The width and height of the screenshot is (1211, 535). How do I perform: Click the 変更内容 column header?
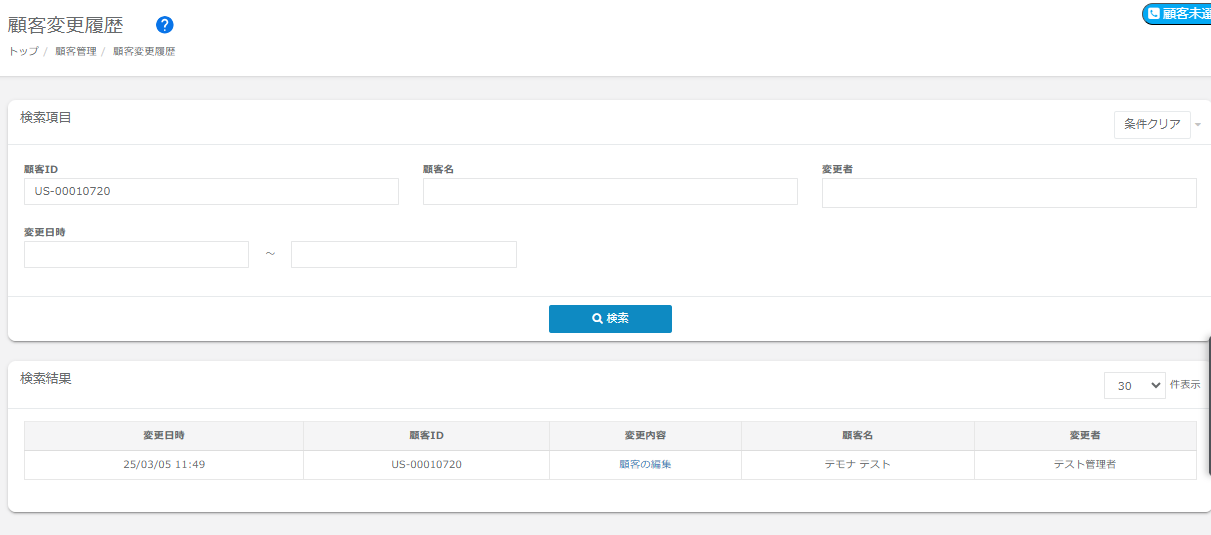coord(645,436)
